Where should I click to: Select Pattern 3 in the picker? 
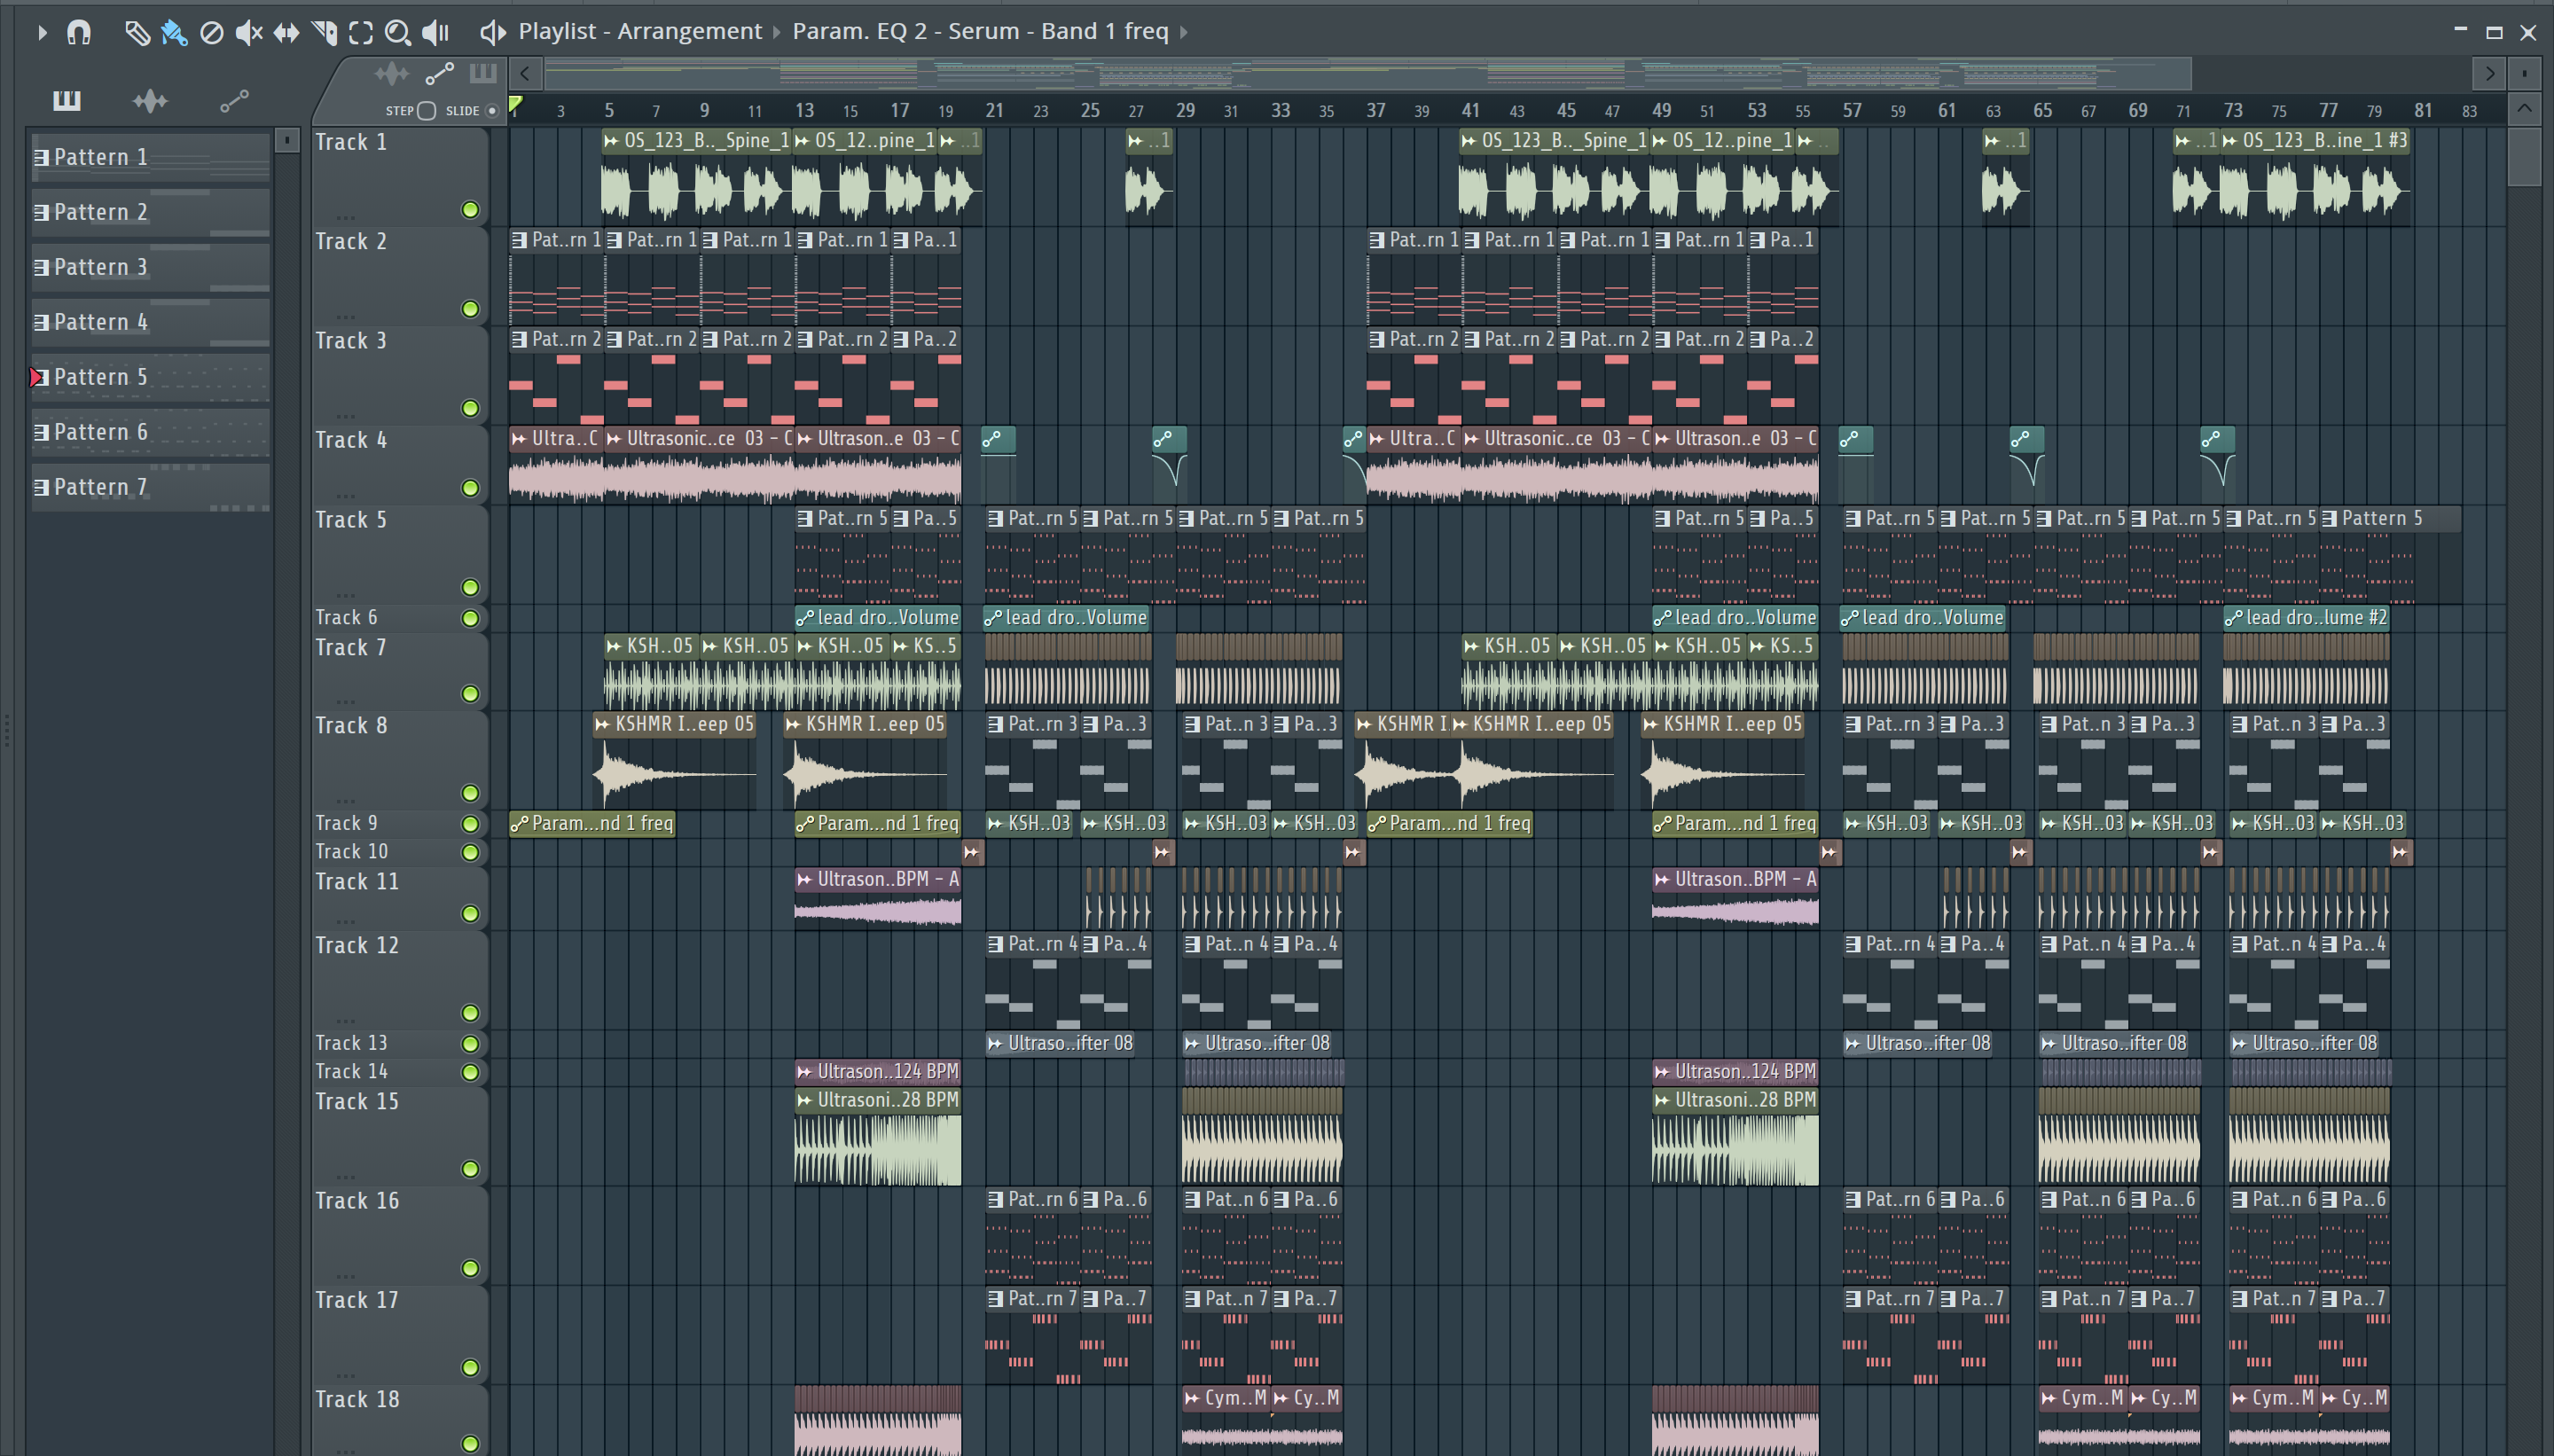click(150, 267)
